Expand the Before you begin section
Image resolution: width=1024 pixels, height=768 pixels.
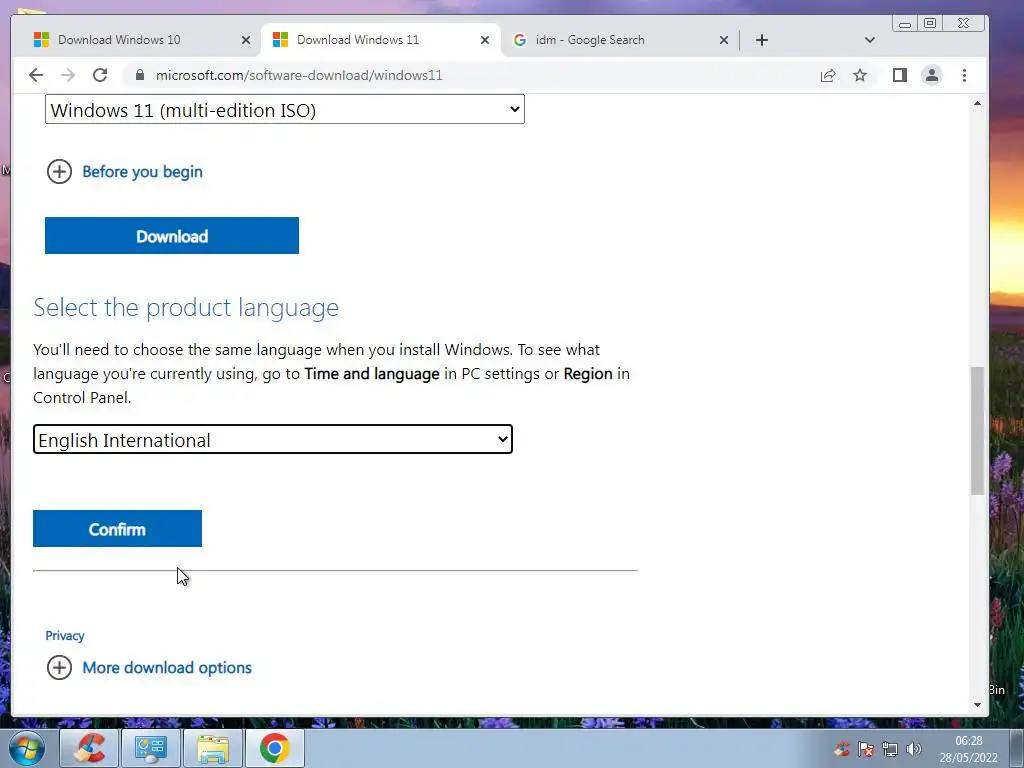click(125, 172)
